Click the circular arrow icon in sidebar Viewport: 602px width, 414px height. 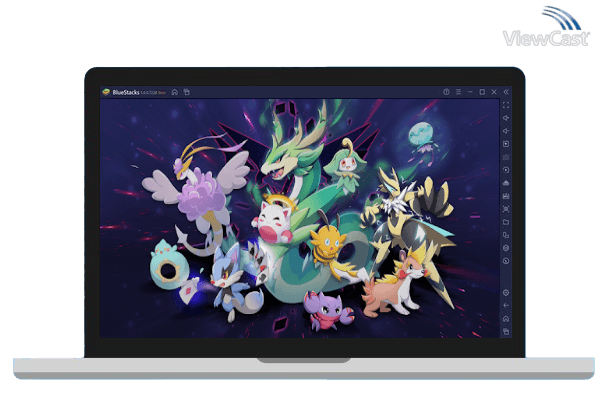click(x=506, y=261)
